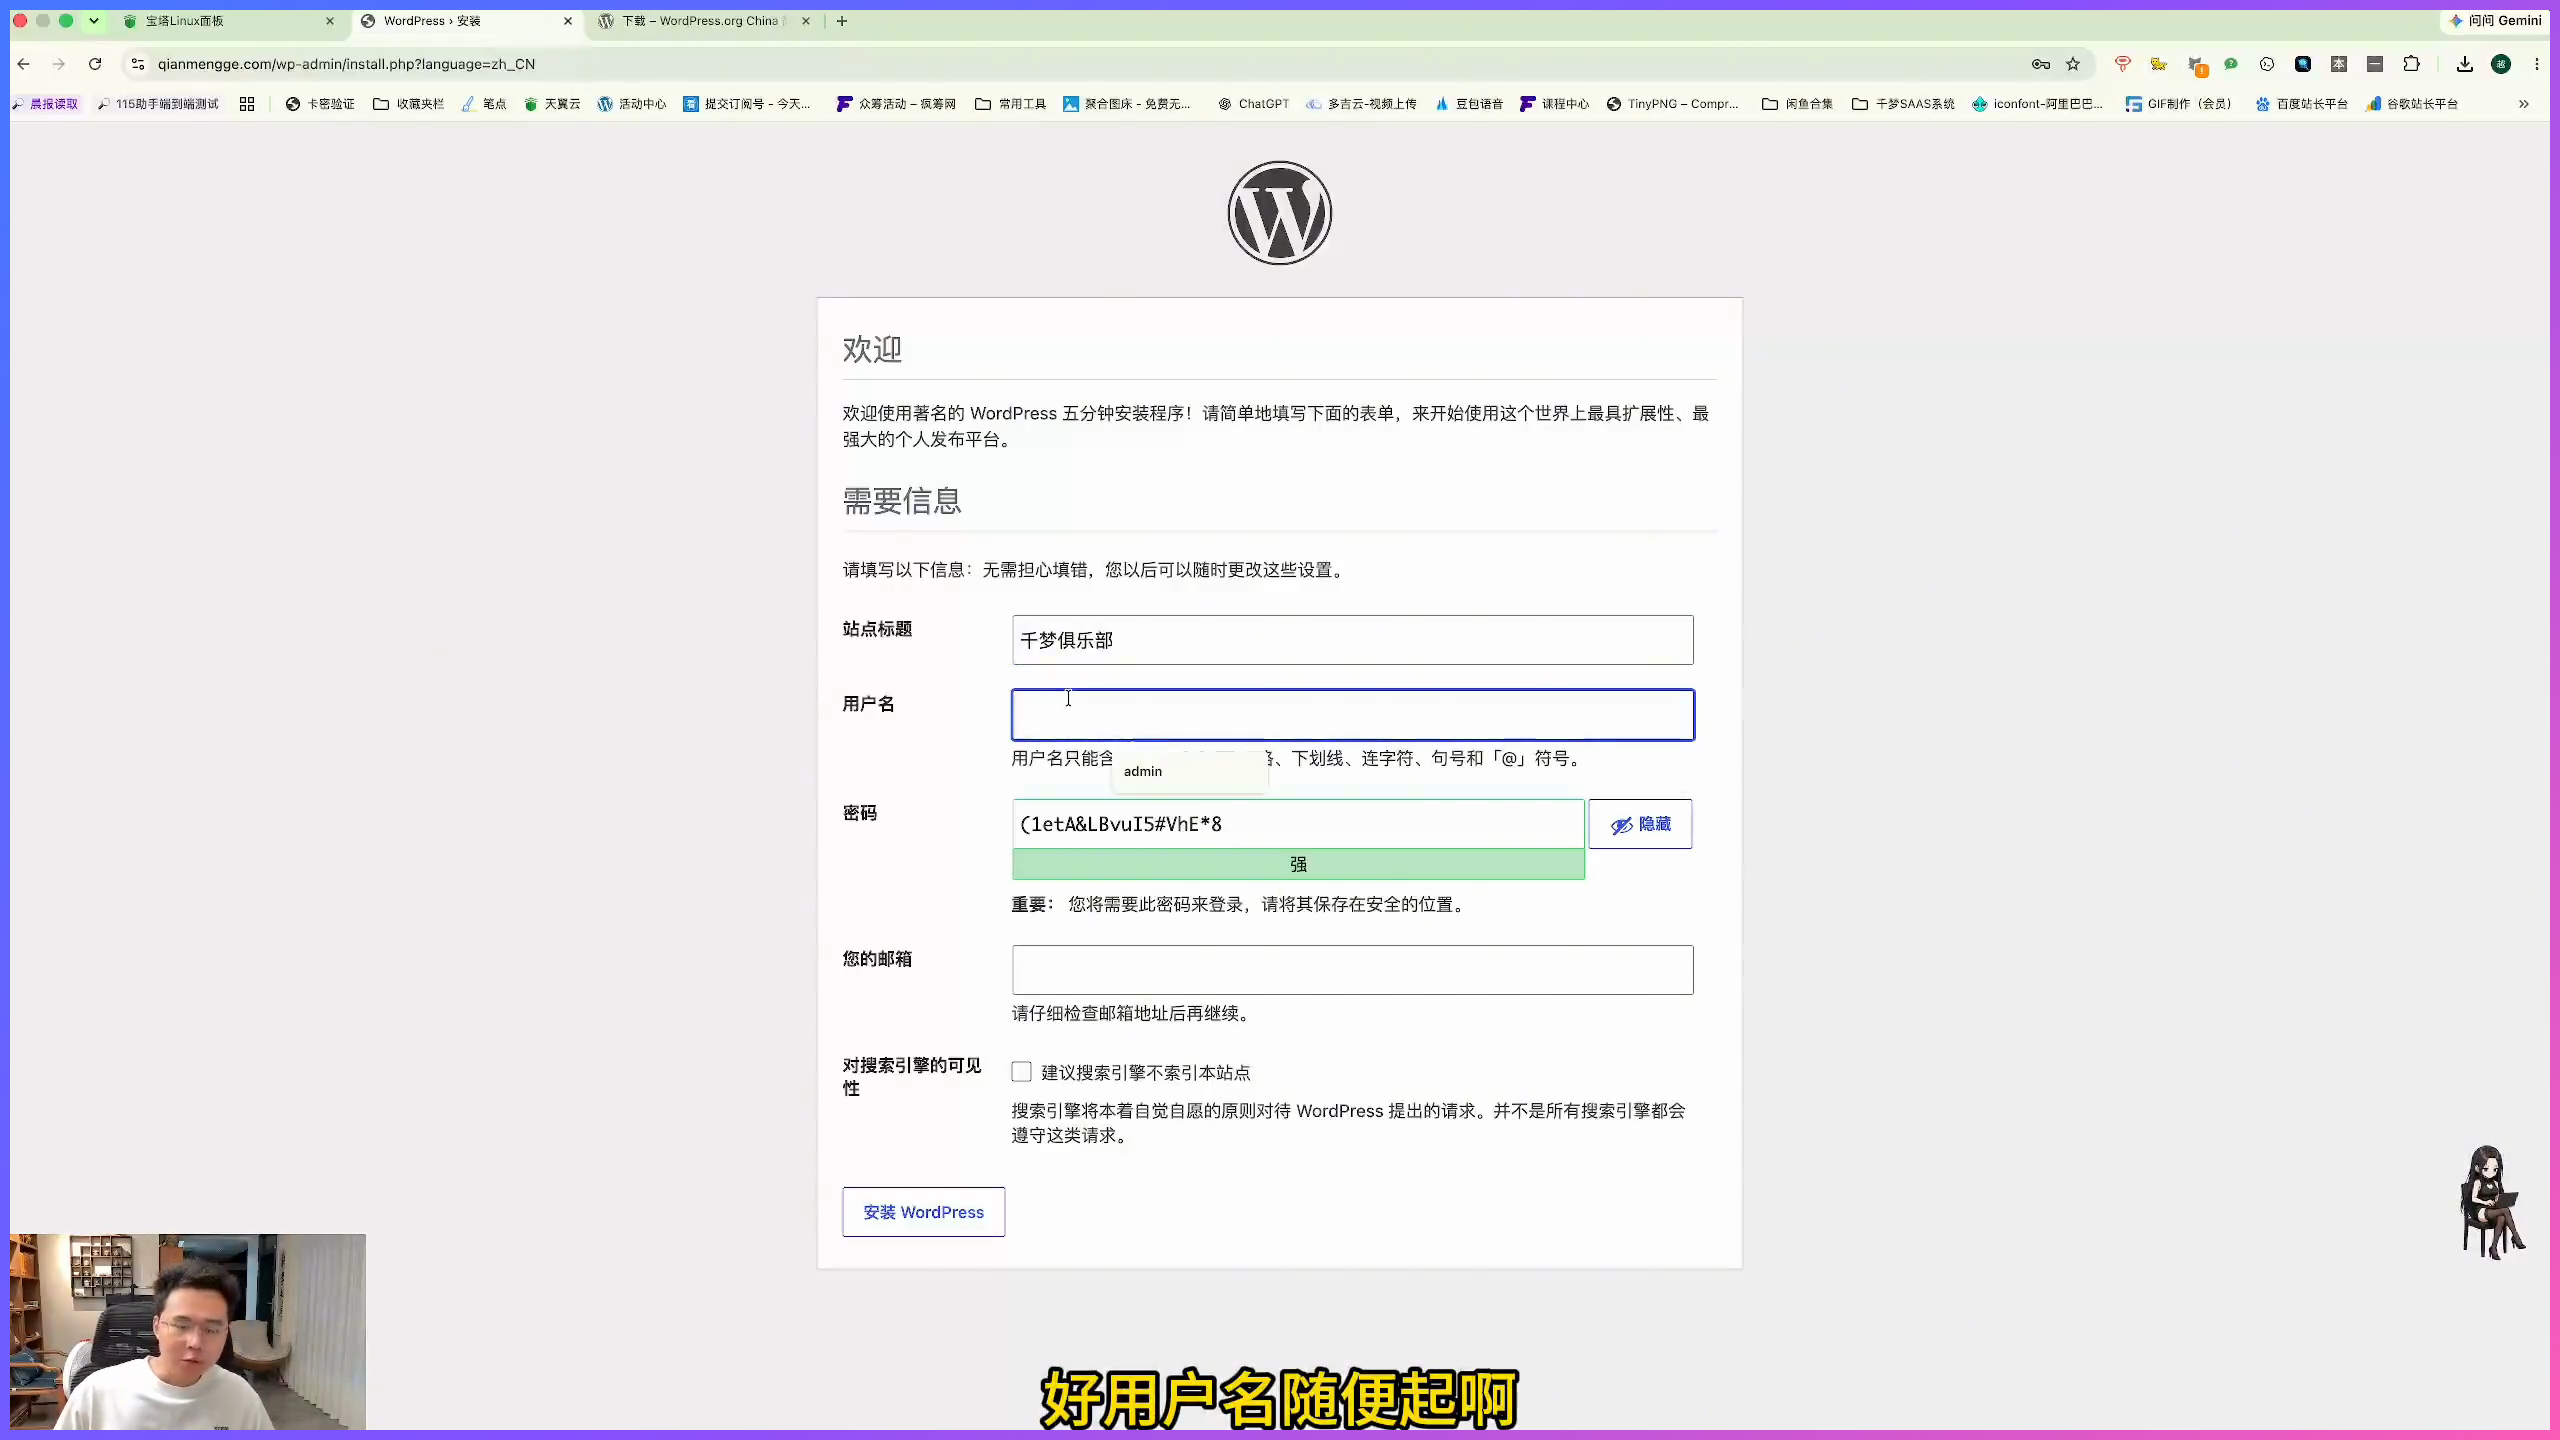Open the red pin extension icon
Image resolution: width=2560 pixels, height=1440 pixels.
coord(2122,64)
